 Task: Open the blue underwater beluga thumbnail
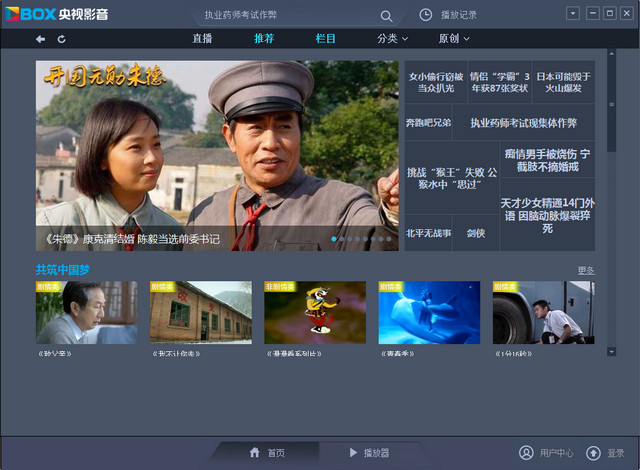429,313
